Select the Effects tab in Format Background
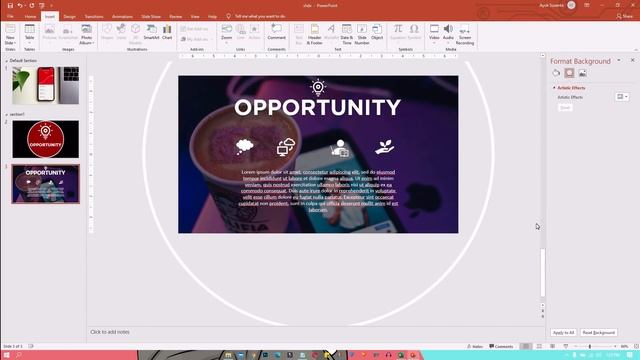This screenshot has height=360, width=640. coord(569,73)
